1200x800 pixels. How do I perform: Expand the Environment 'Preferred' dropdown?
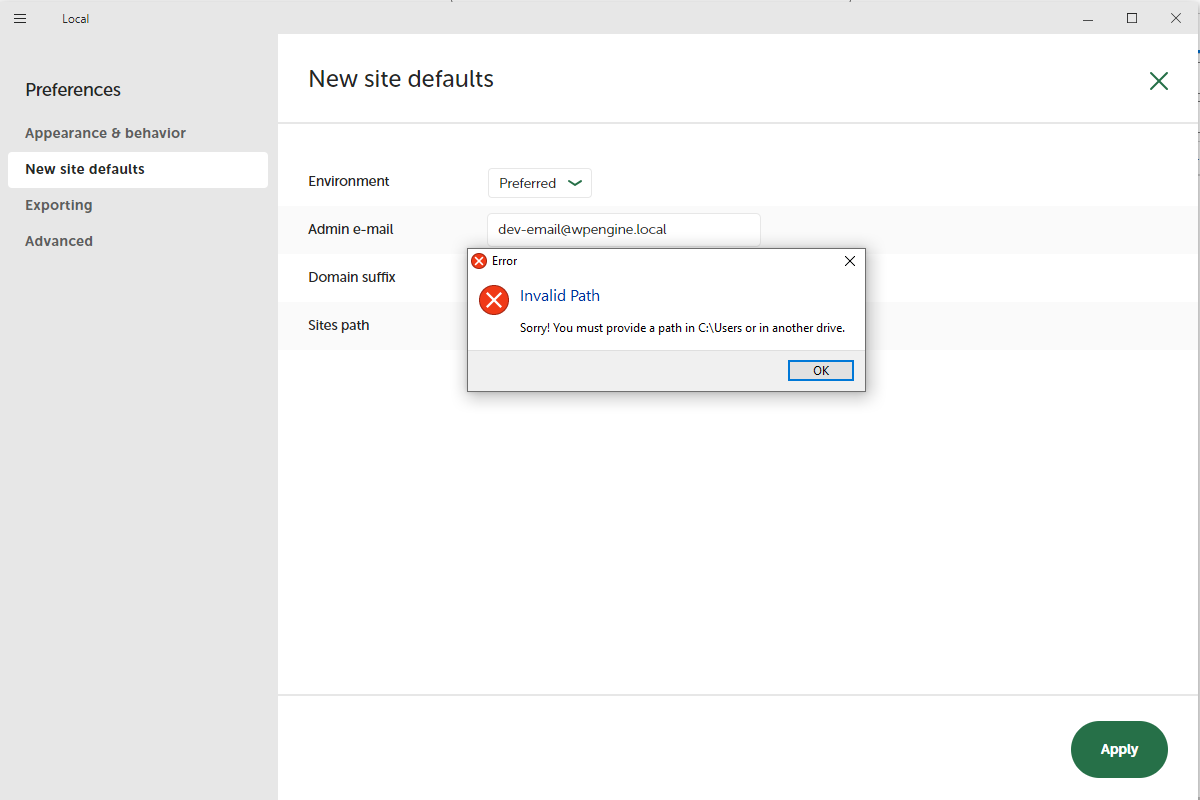pos(540,183)
